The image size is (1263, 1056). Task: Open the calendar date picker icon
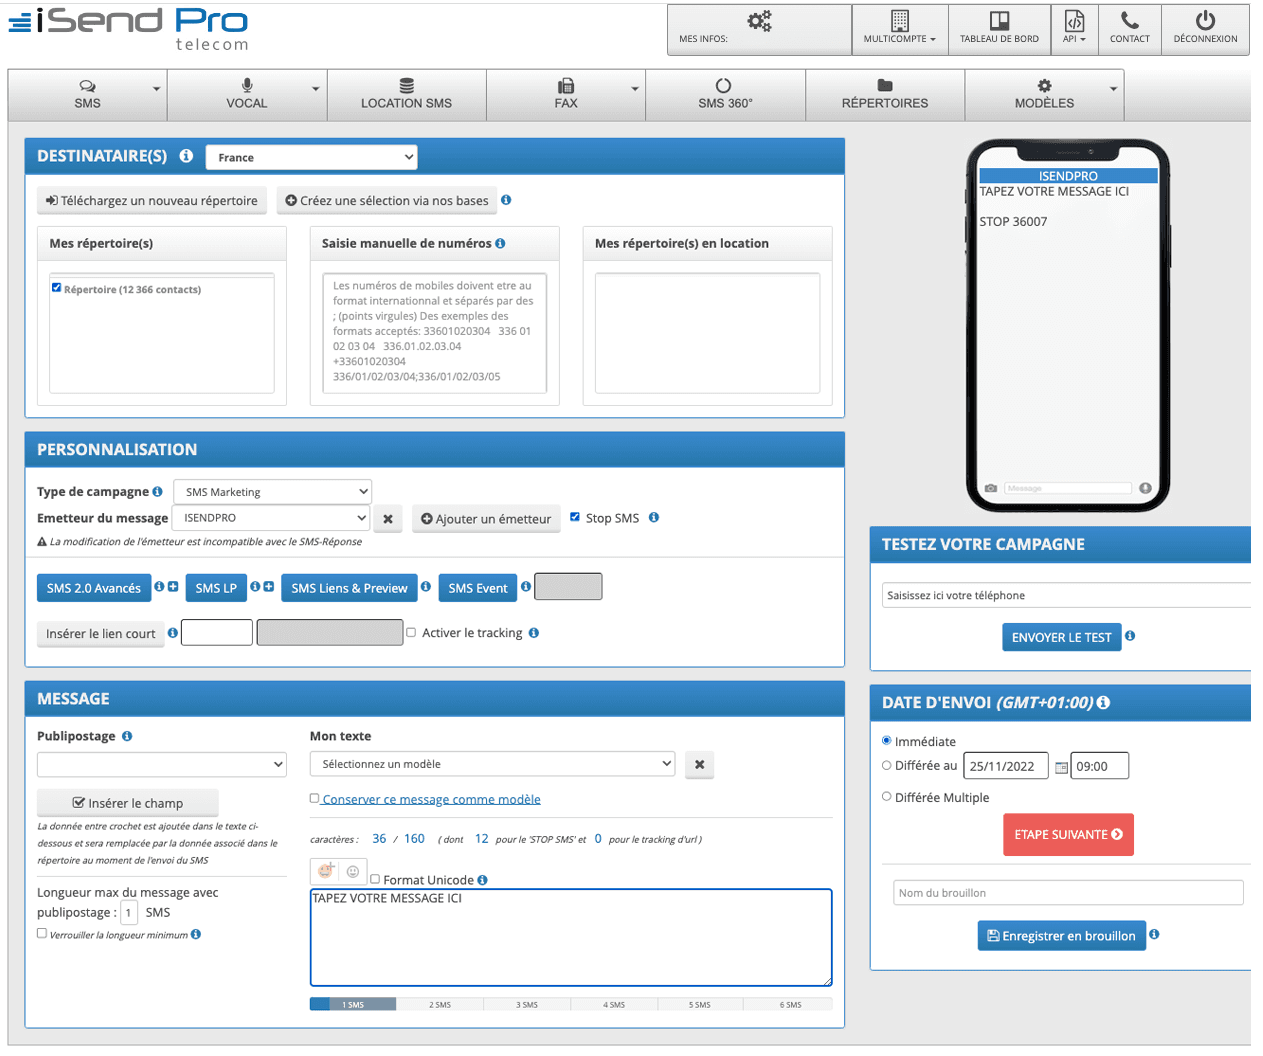(1061, 767)
